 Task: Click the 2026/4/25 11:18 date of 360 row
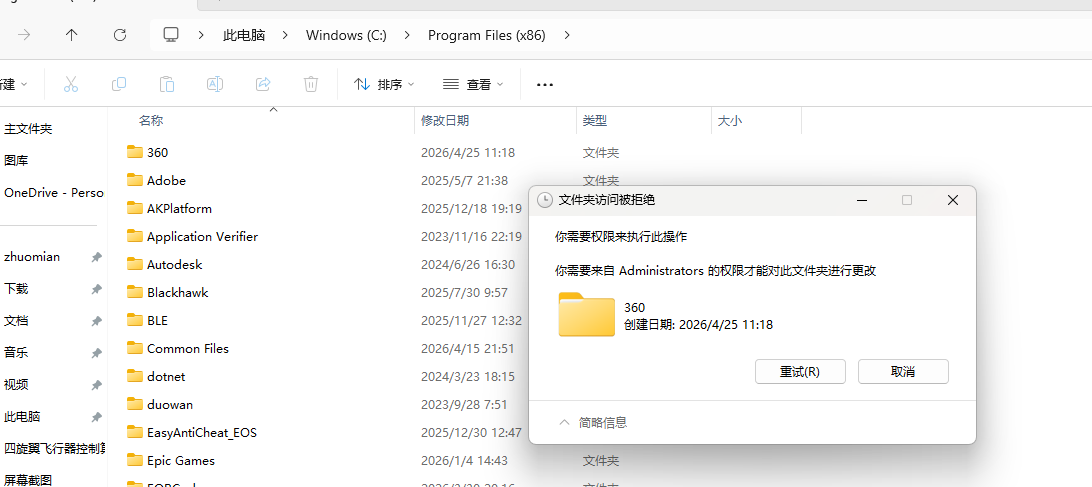pos(468,153)
